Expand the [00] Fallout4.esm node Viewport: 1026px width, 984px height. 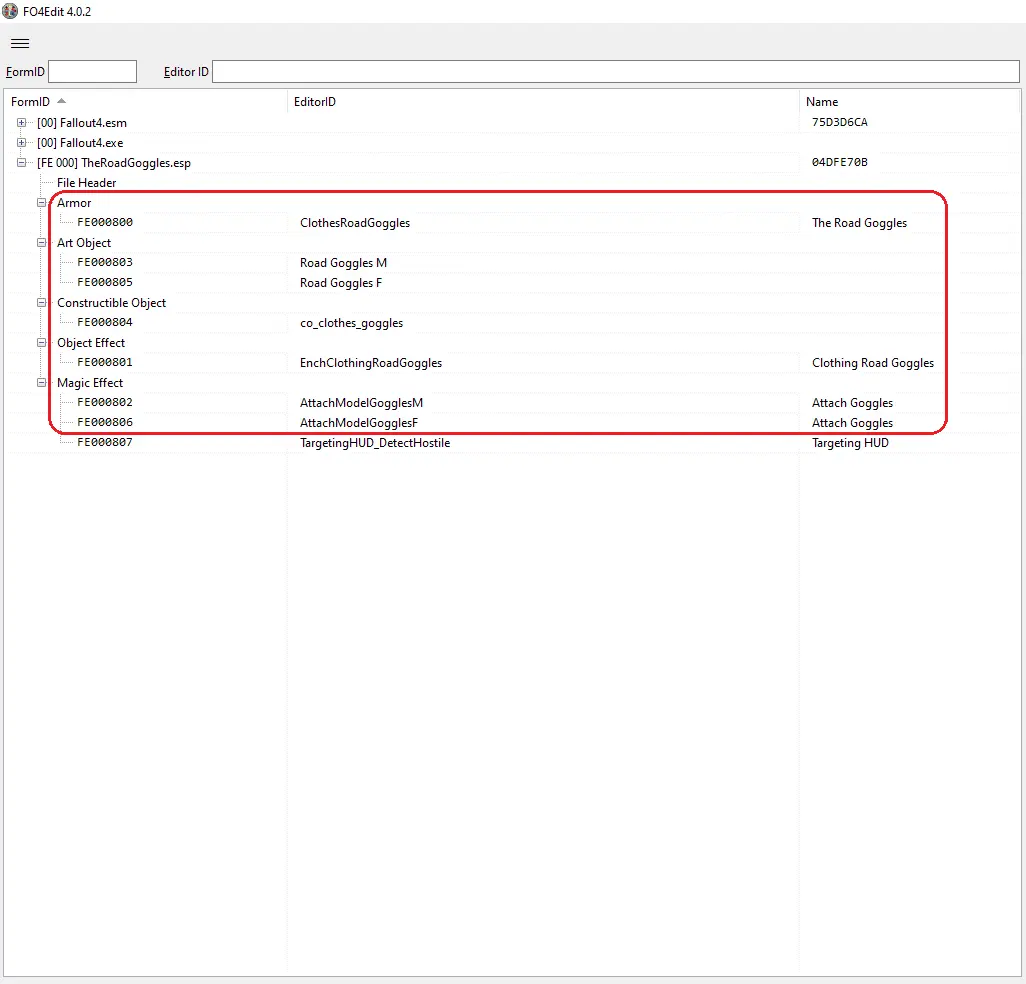pyautogui.click(x=22, y=122)
